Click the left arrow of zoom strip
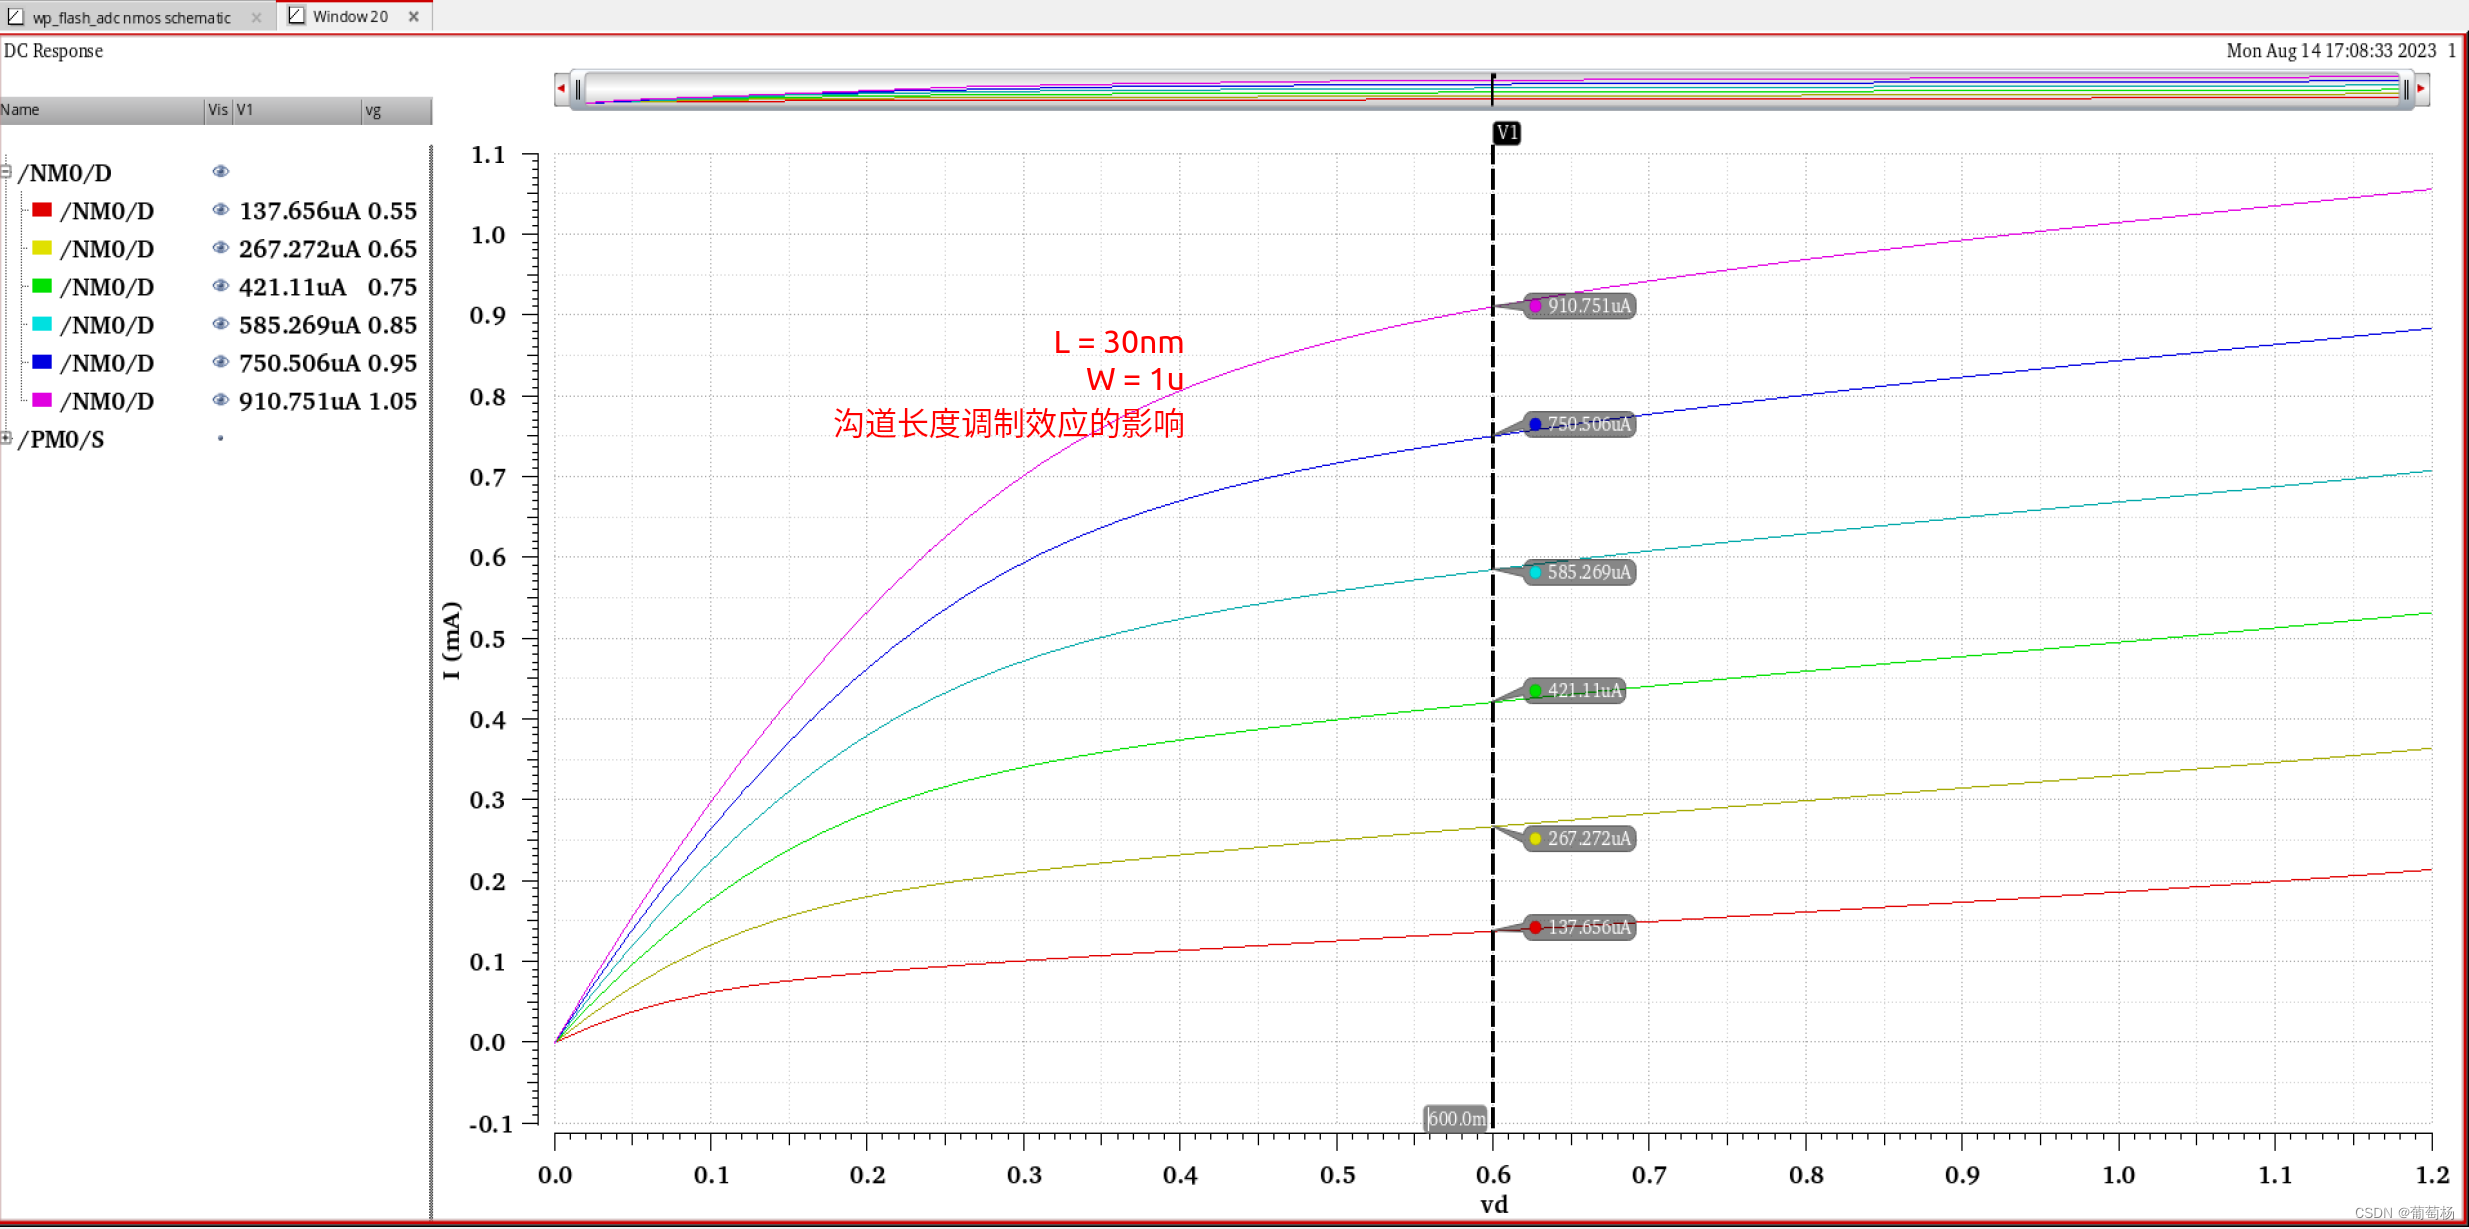The width and height of the screenshot is (2469, 1229). pyautogui.click(x=561, y=89)
